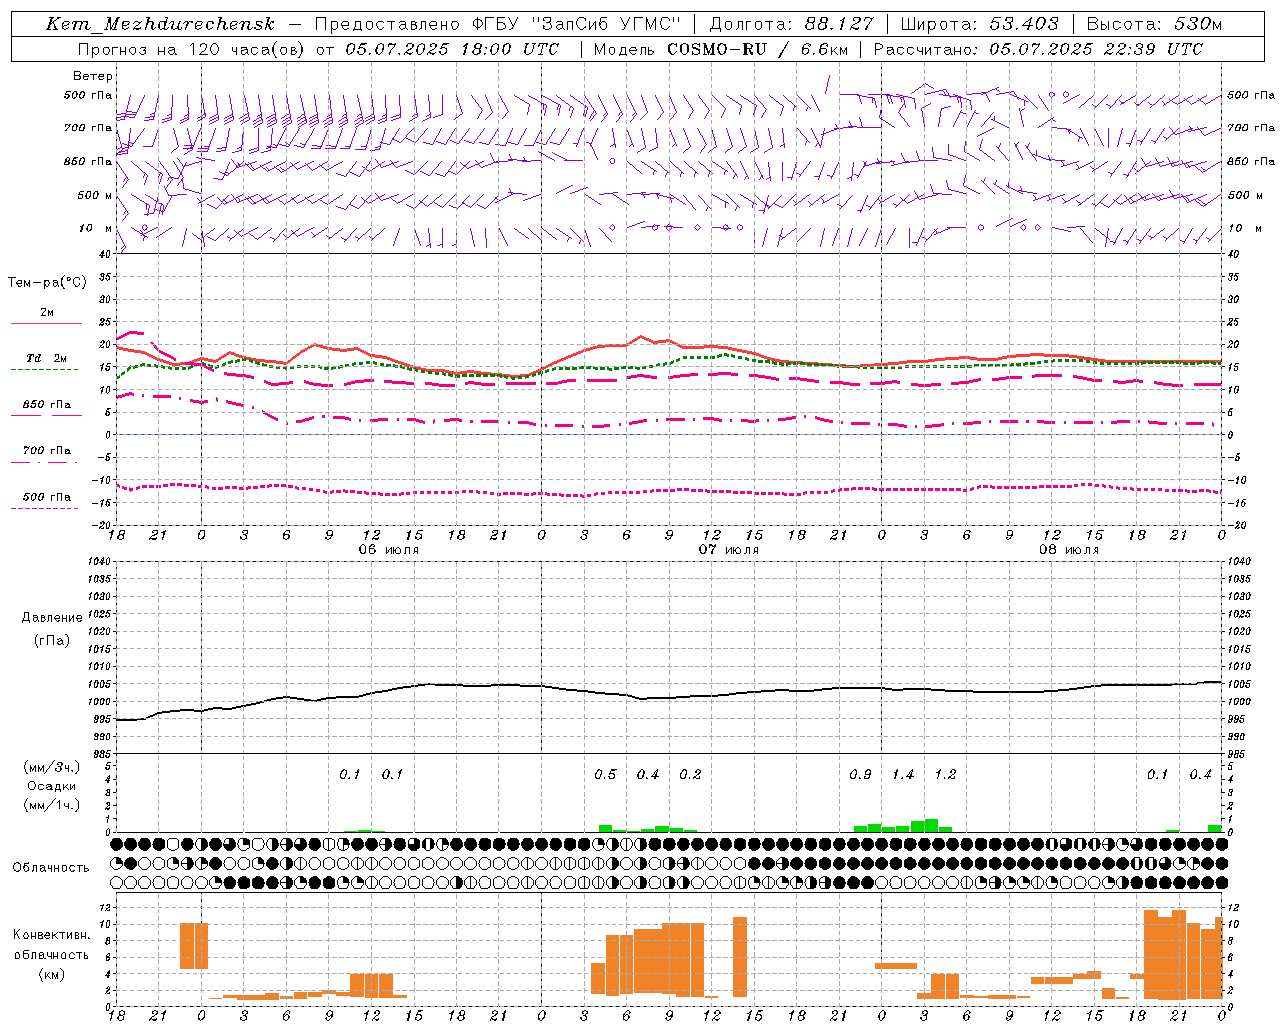Click the 0.2 precipitation value
Viewport: 1280px width, 1024px height.
point(690,775)
